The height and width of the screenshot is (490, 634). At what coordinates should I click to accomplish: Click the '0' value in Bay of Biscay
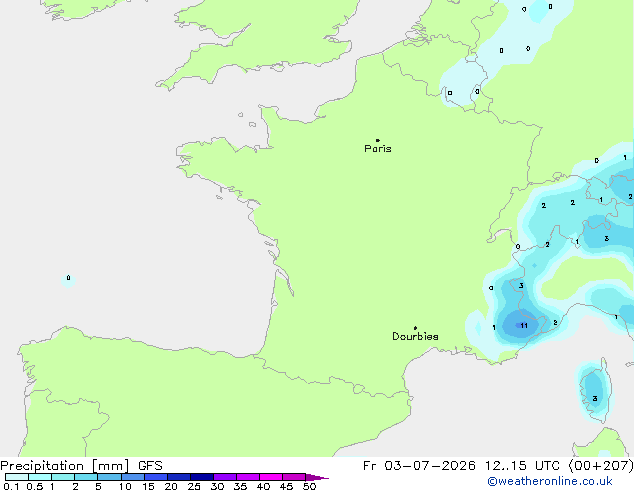click(68, 278)
